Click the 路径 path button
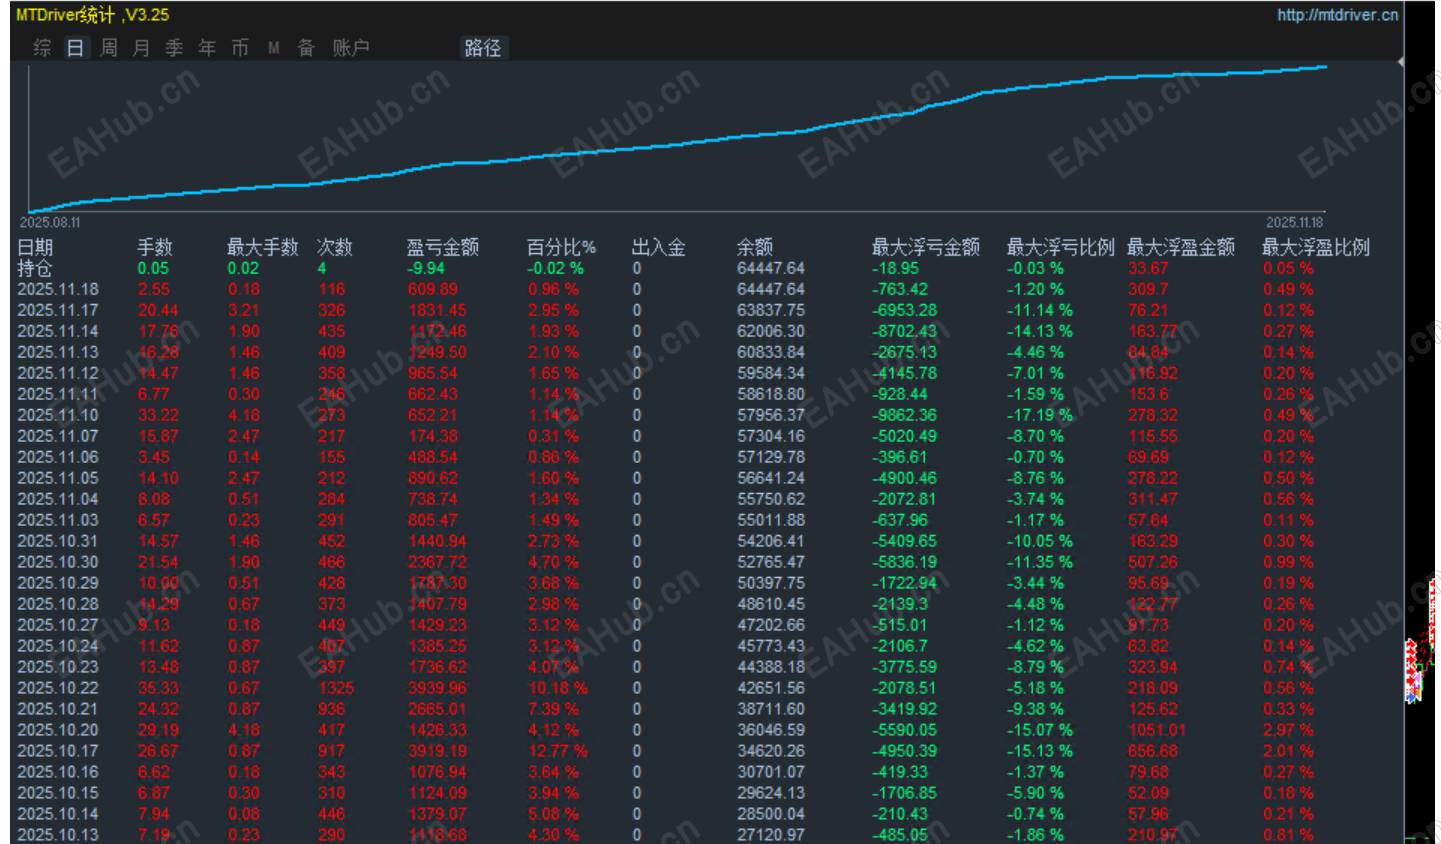Image resolution: width=1441 pixels, height=844 pixels. pyautogui.click(x=483, y=48)
